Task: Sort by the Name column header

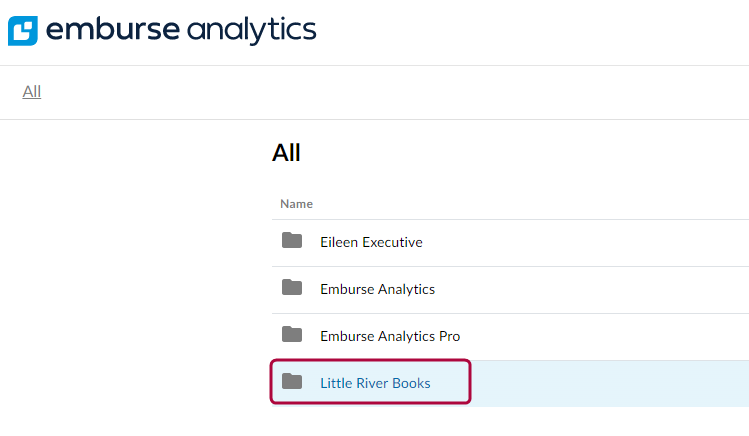Action: [x=296, y=204]
